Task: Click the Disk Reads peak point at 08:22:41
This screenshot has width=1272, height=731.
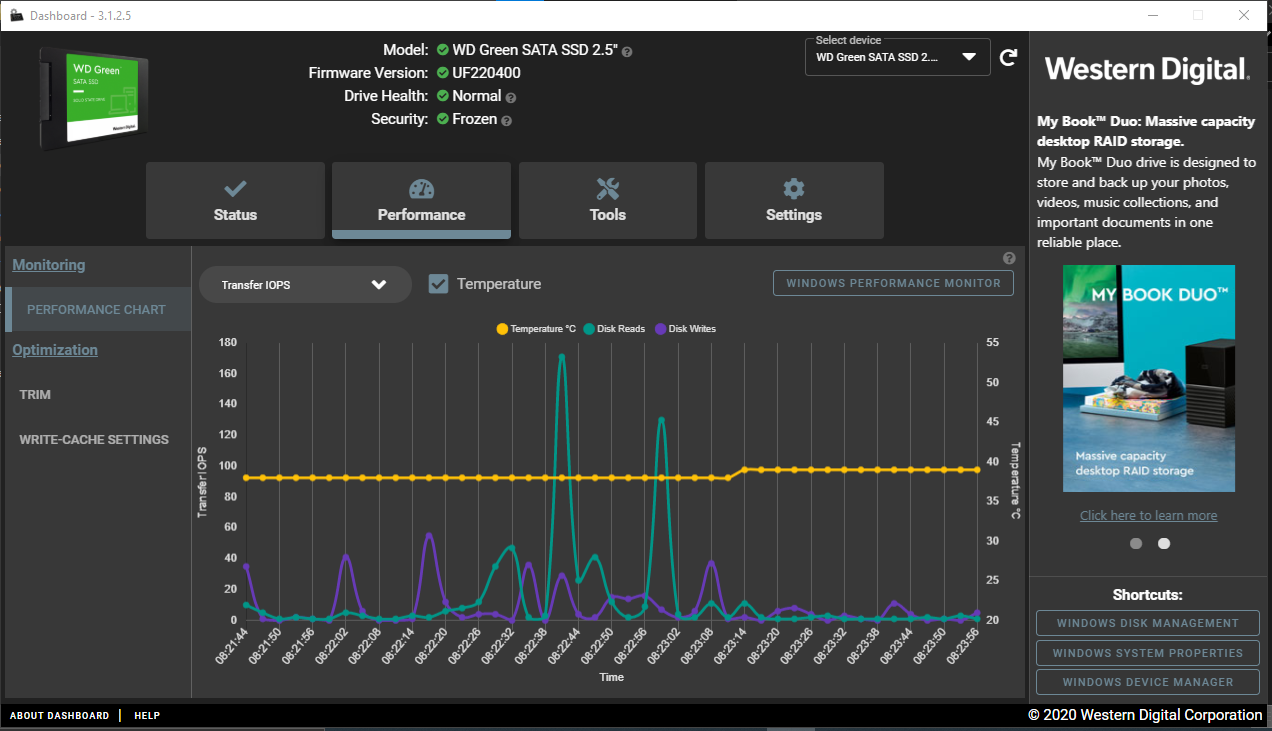Action: (x=562, y=357)
